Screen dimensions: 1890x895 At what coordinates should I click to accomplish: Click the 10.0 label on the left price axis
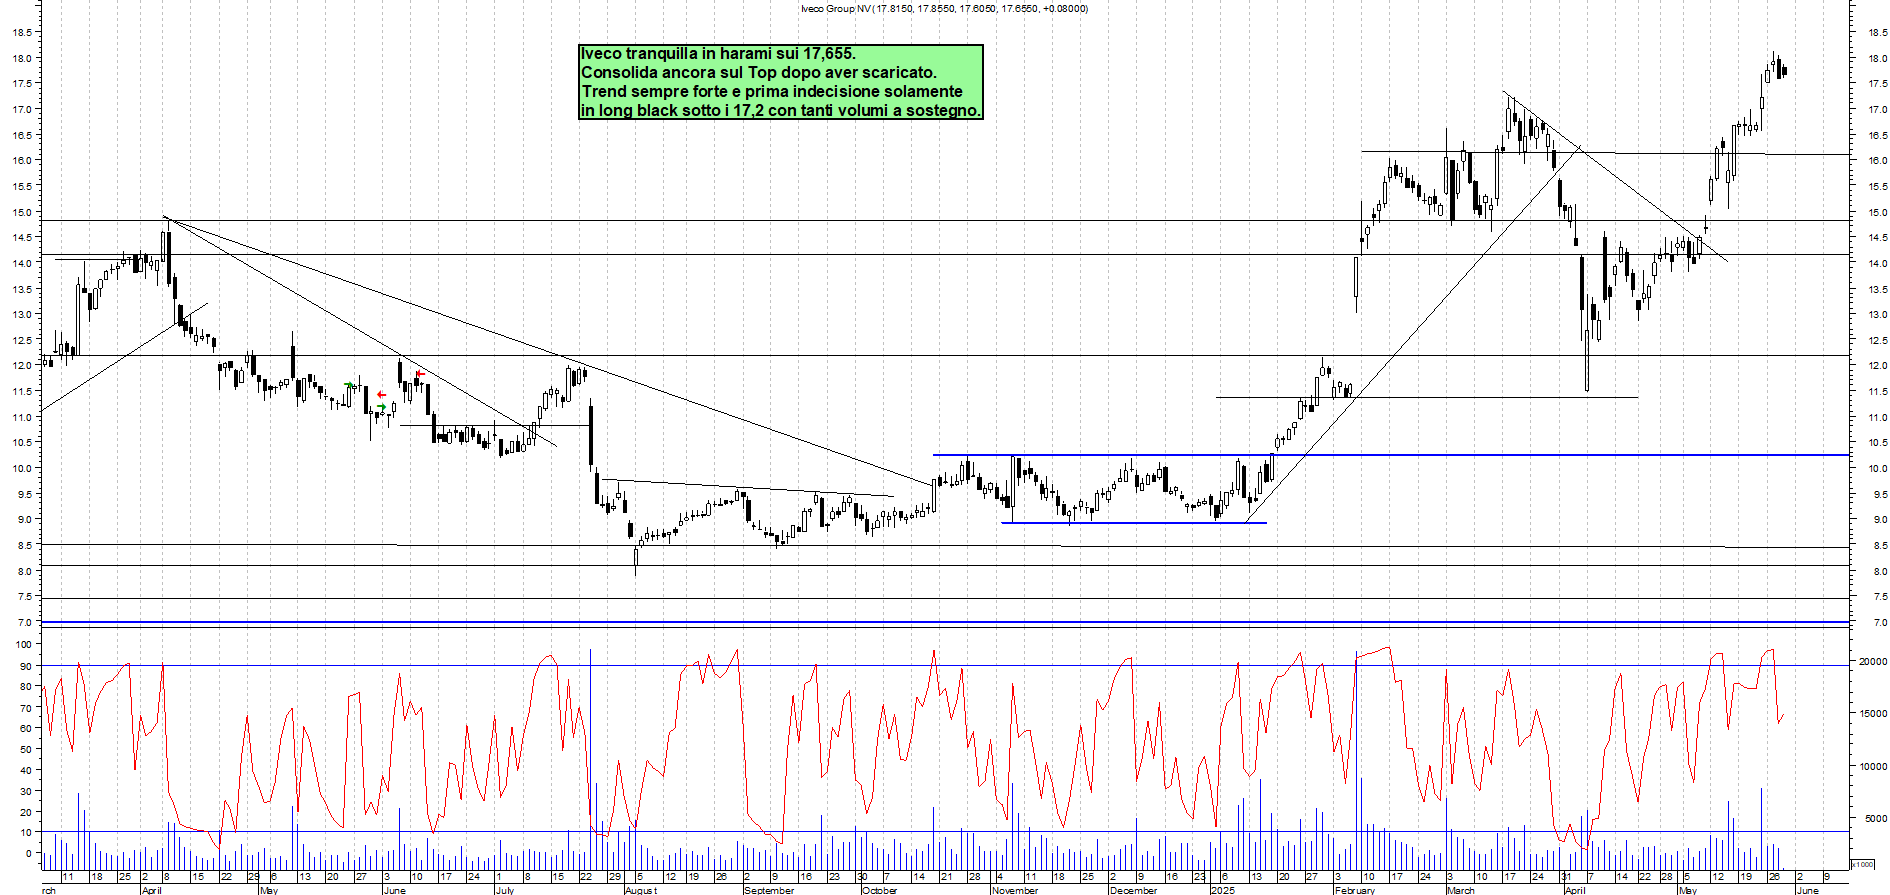point(22,469)
